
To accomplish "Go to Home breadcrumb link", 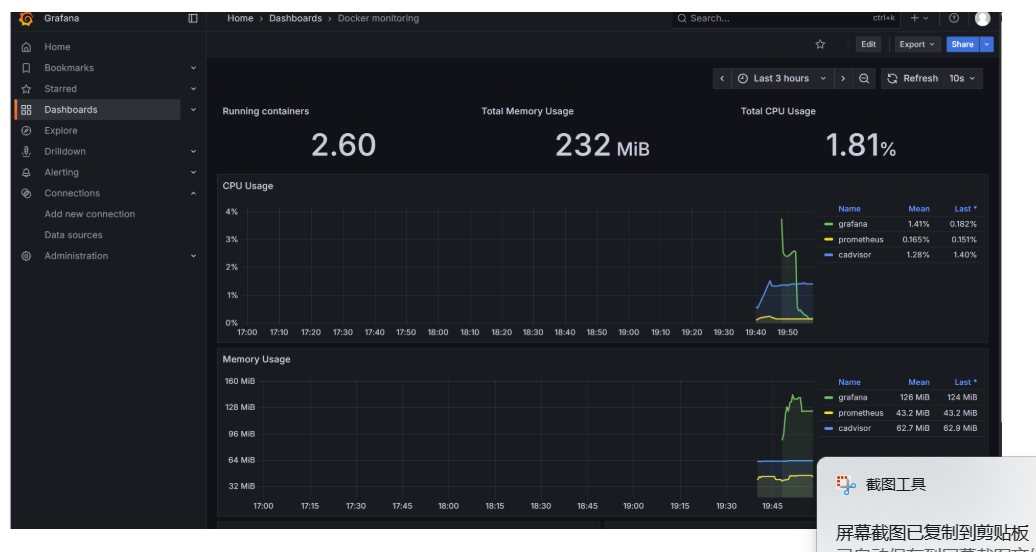I will pyautogui.click(x=240, y=19).
